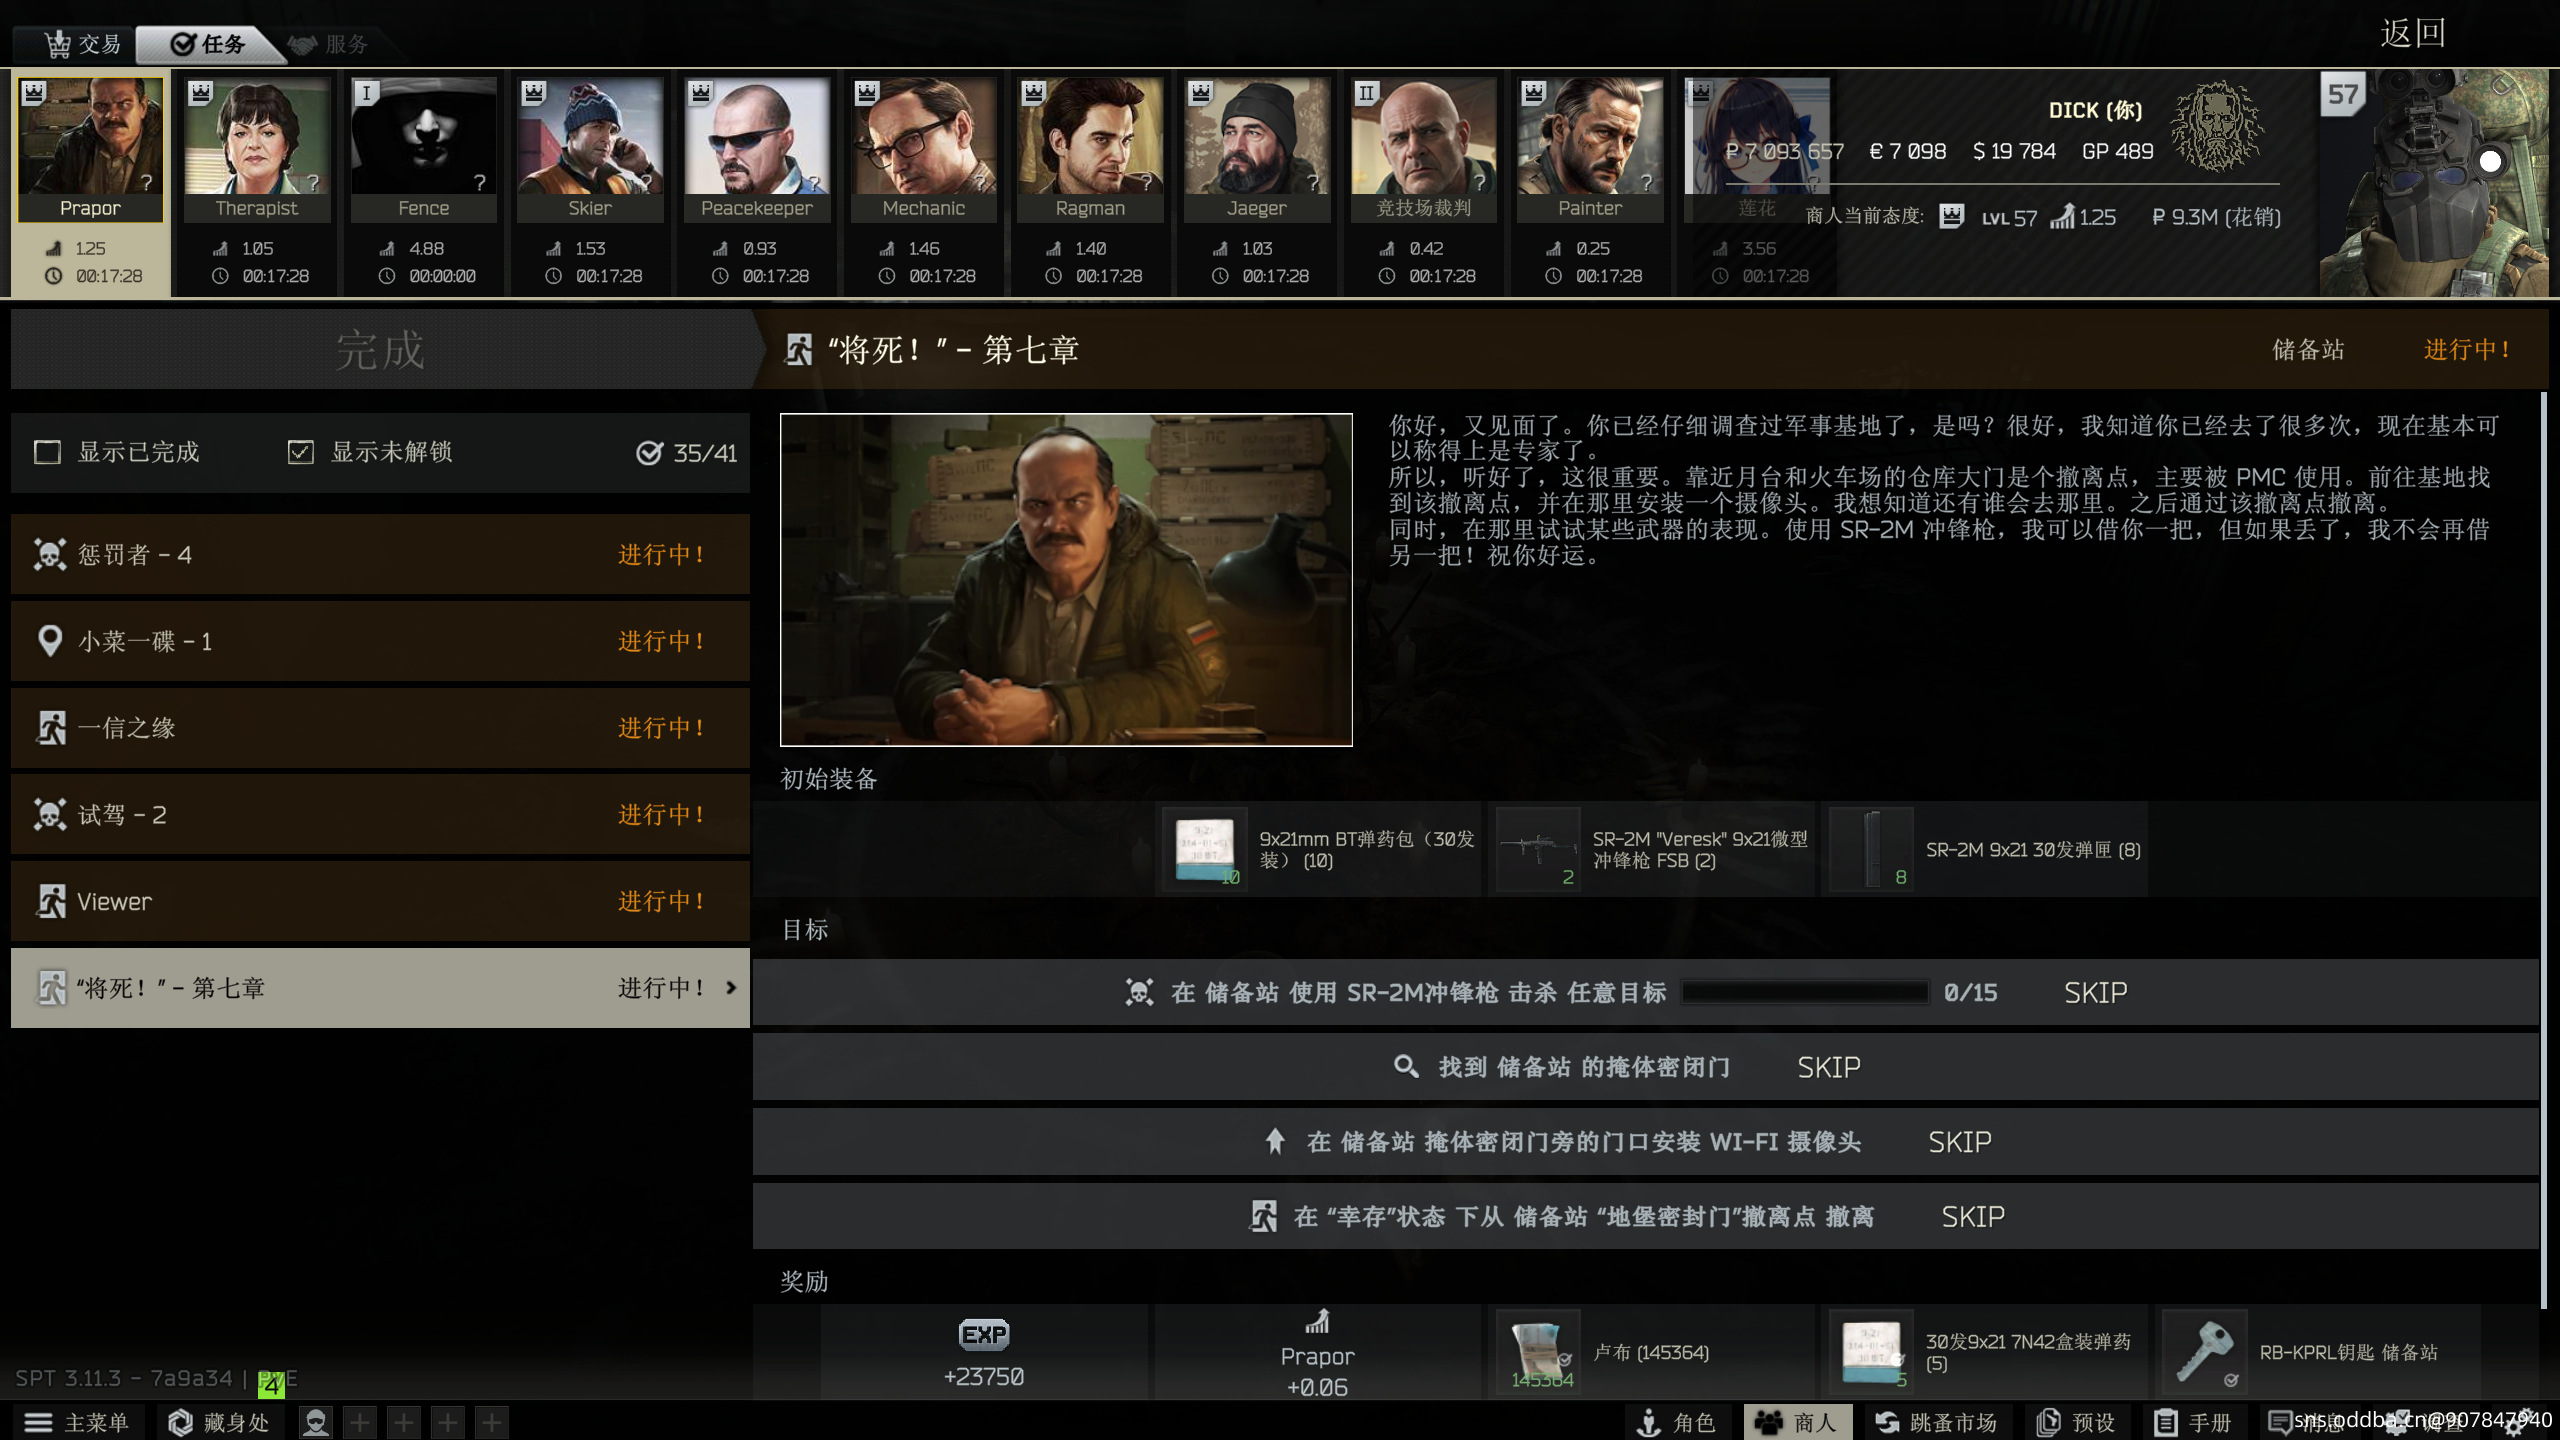Open the 惩罚者 - 4 quest

click(380, 554)
